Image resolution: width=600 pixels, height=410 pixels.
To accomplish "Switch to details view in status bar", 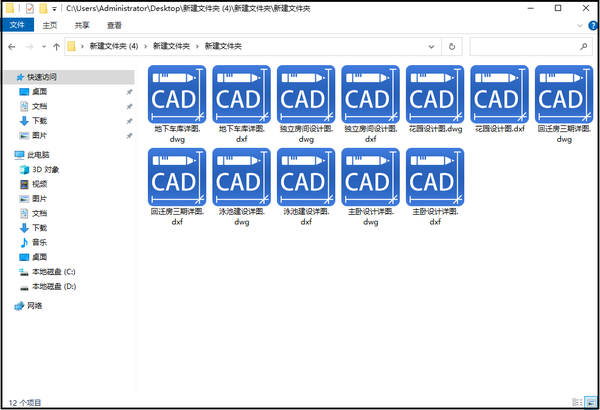I will click(577, 402).
